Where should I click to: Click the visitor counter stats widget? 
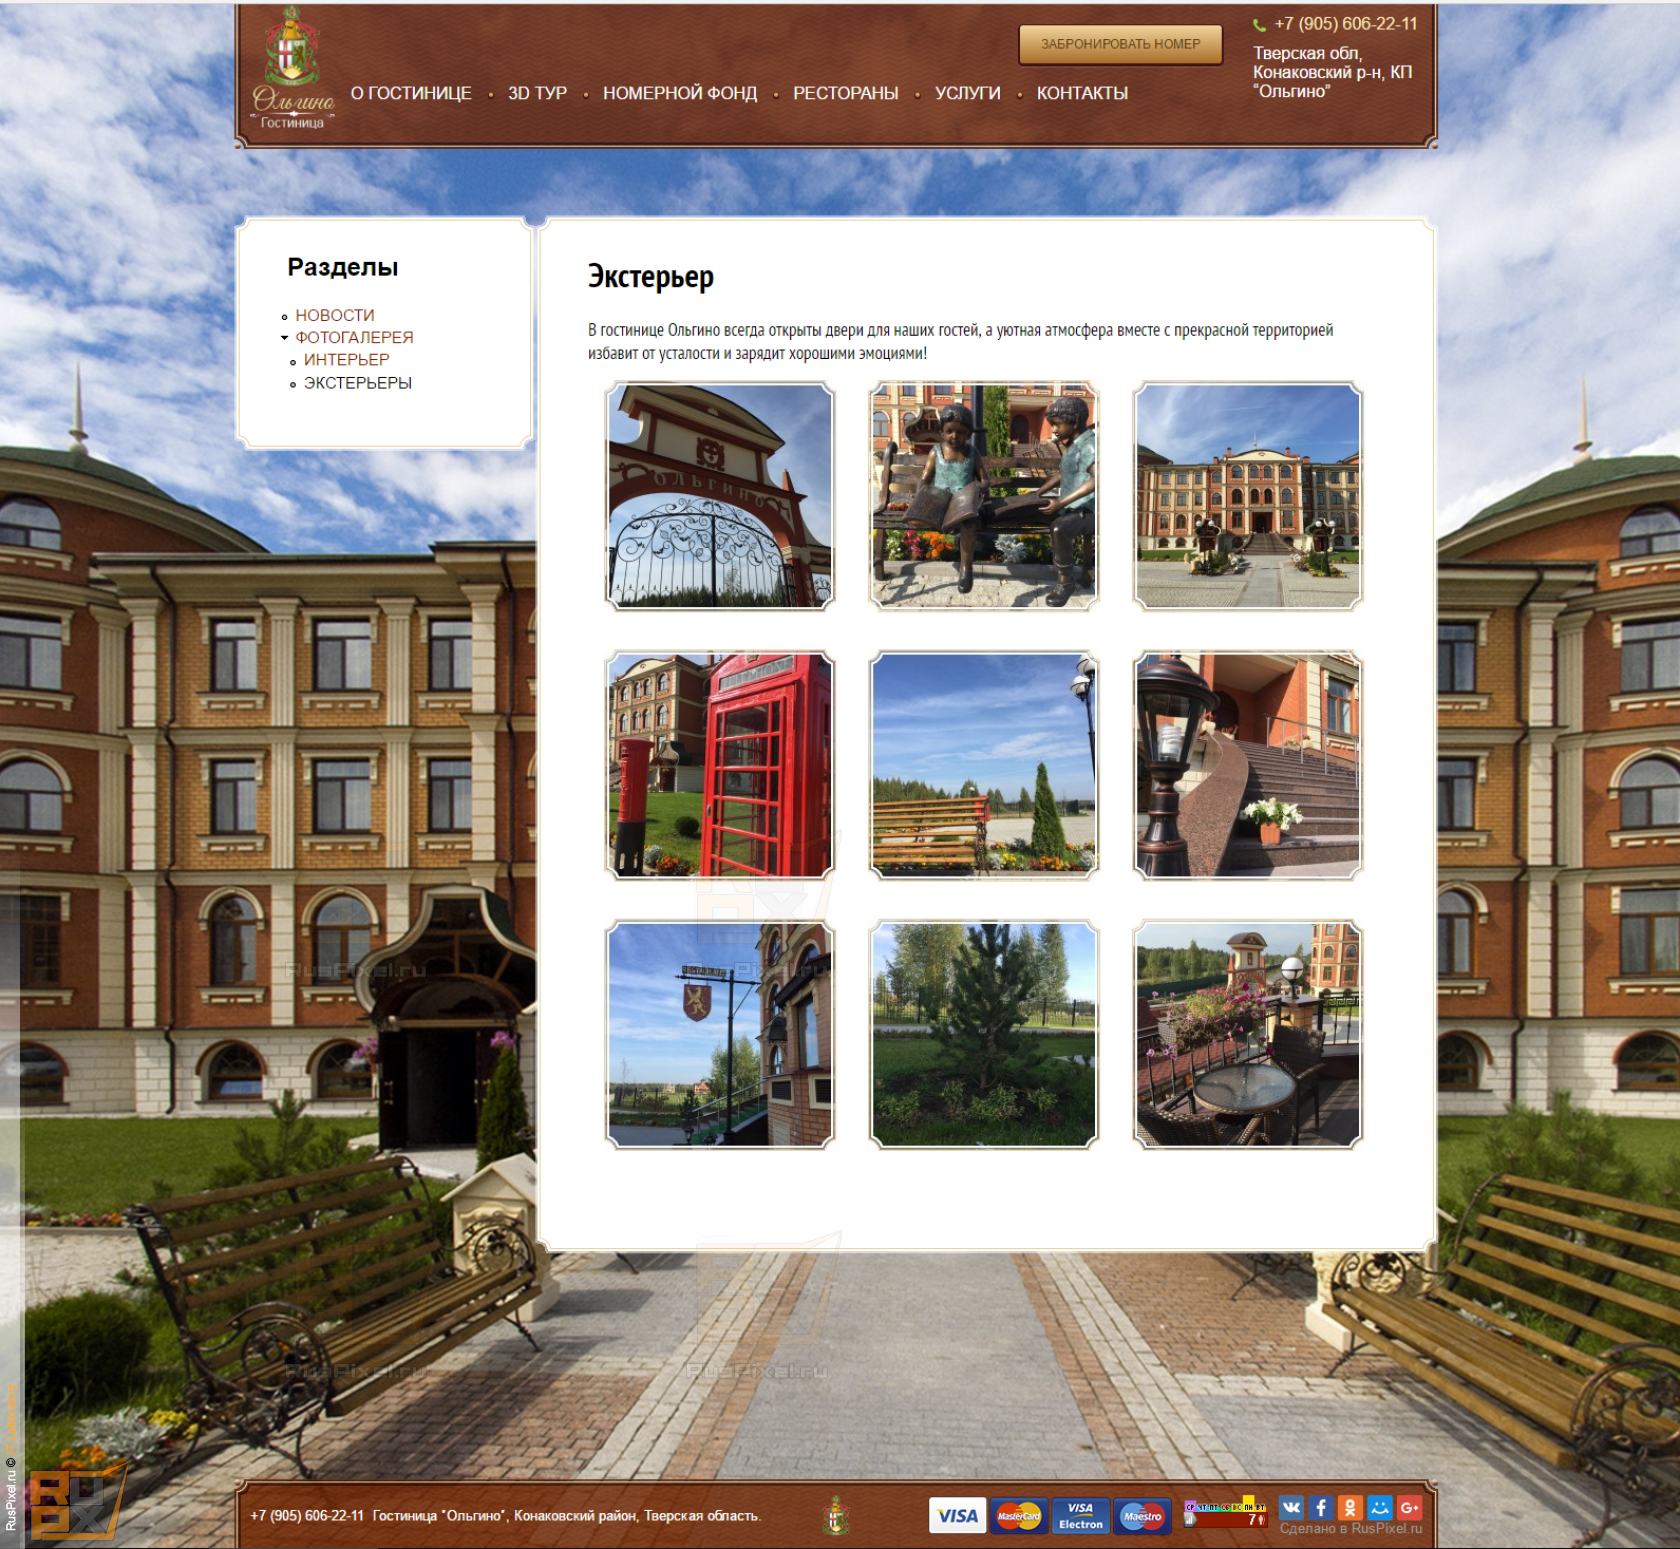1225,1514
